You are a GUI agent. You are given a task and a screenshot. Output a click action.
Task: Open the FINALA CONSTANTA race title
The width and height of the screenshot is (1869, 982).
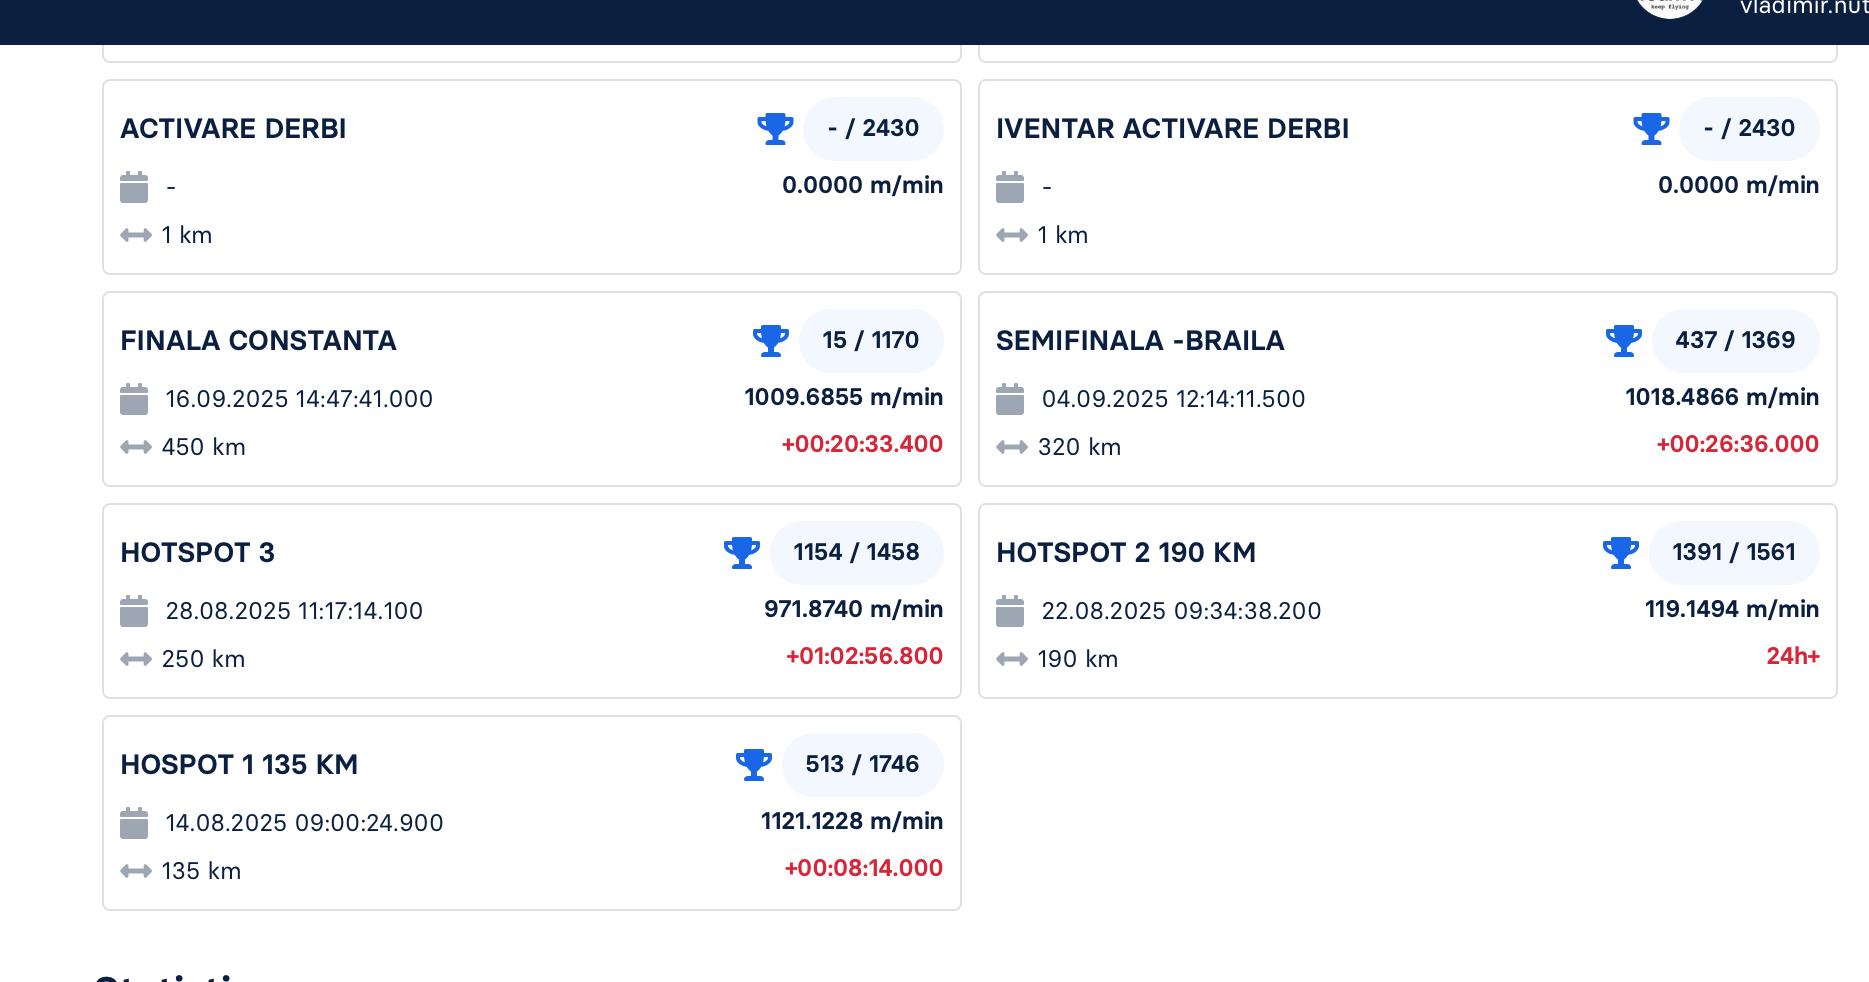(258, 341)
